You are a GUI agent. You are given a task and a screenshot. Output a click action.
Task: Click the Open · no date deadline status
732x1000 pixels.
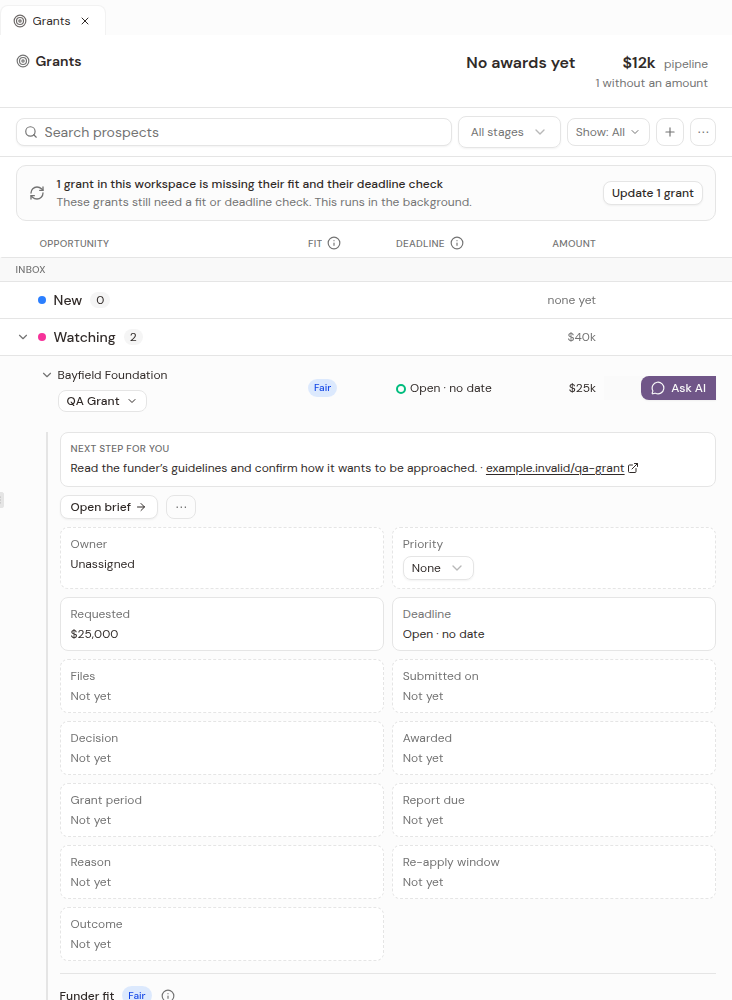coord(444,388)
